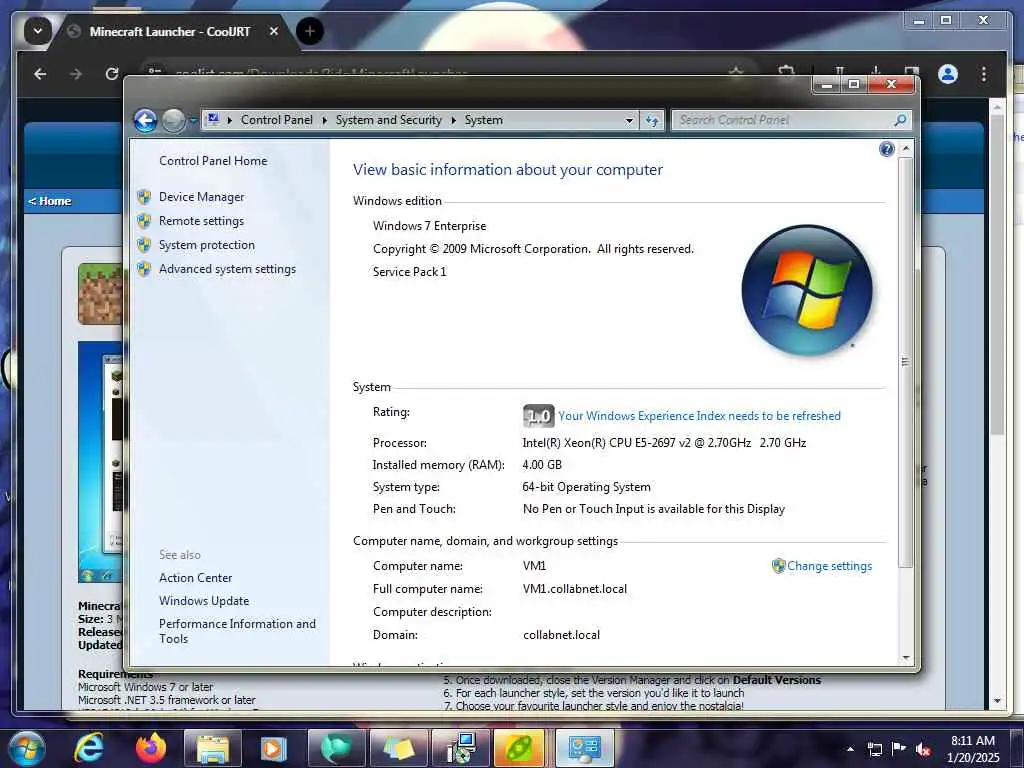Reload the browser page
Image resolution: width=1024 pixels, height=768 pixels.
point(112,74)
